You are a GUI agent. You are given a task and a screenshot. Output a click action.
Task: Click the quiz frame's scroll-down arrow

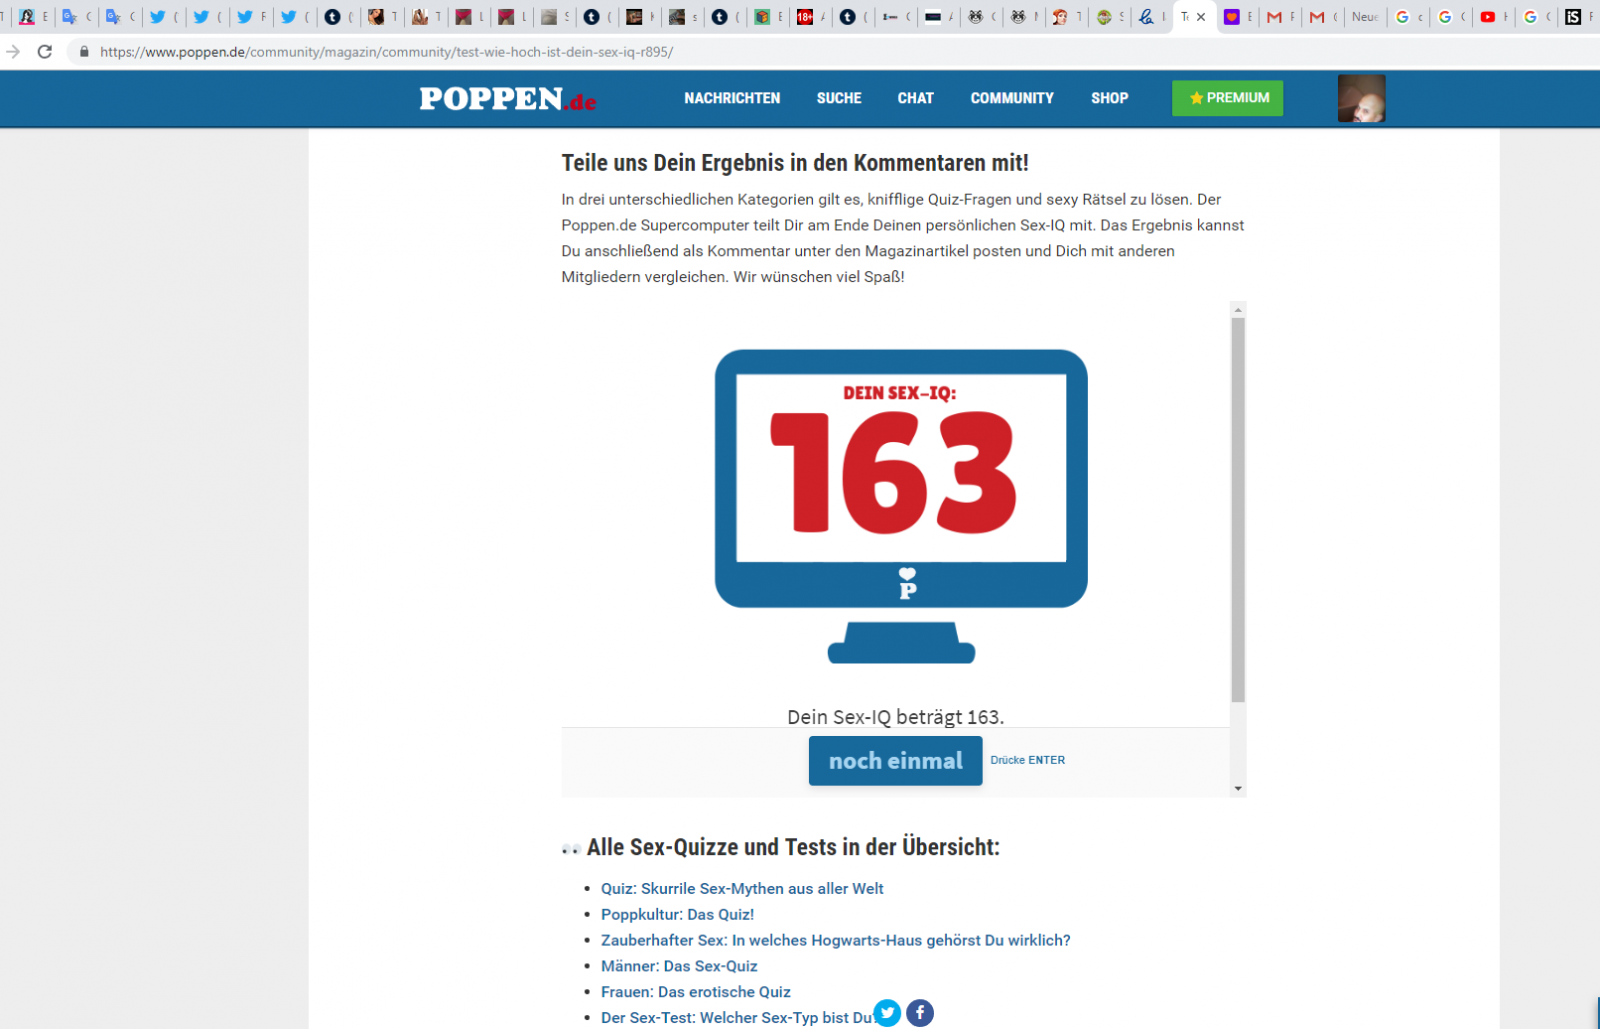coord(1238,788)
